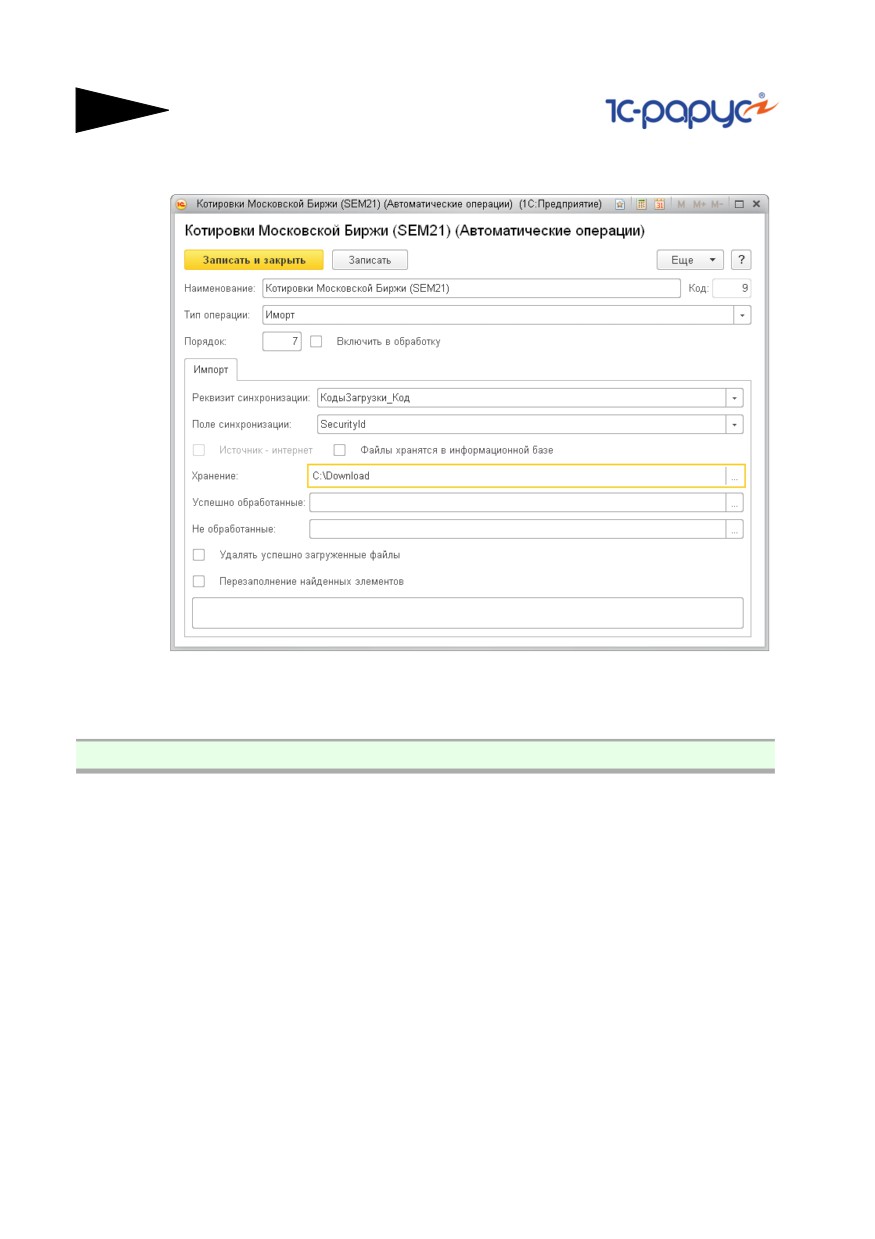Click the Наименование input field

(x=470, y=289)
